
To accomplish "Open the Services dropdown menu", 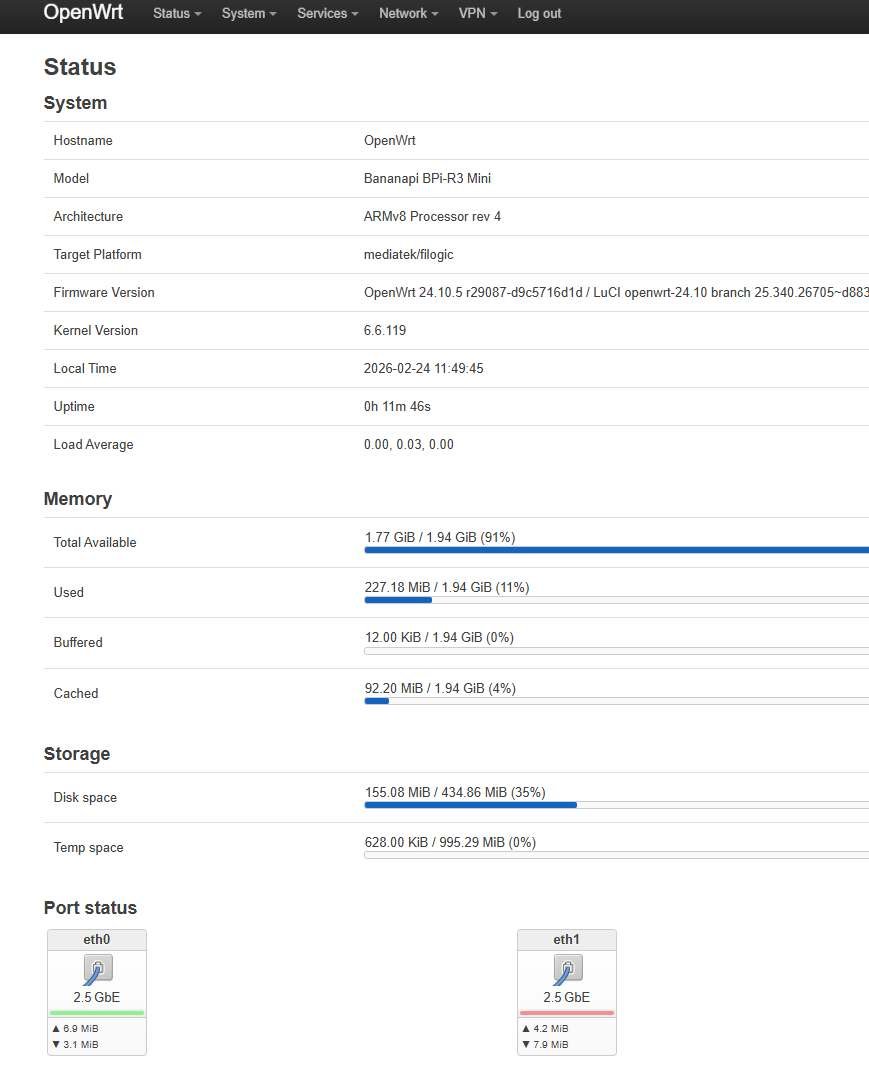I will click(328, 14).
